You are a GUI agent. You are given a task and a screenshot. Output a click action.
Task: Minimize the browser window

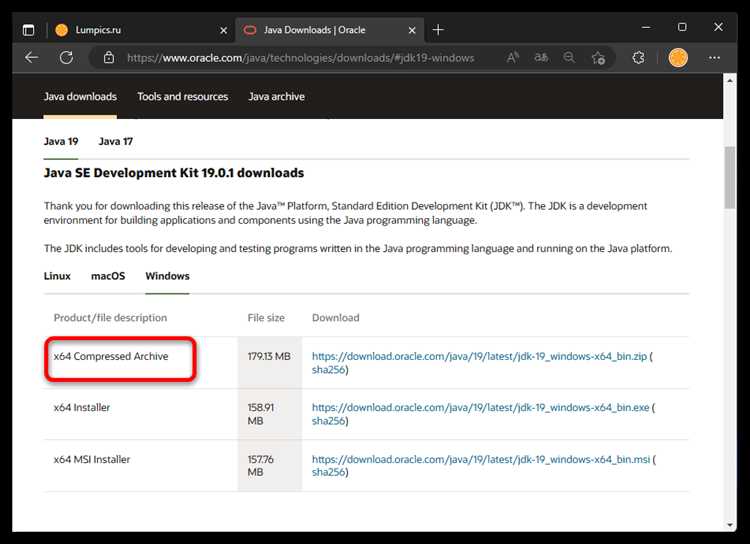pos(646,27)
